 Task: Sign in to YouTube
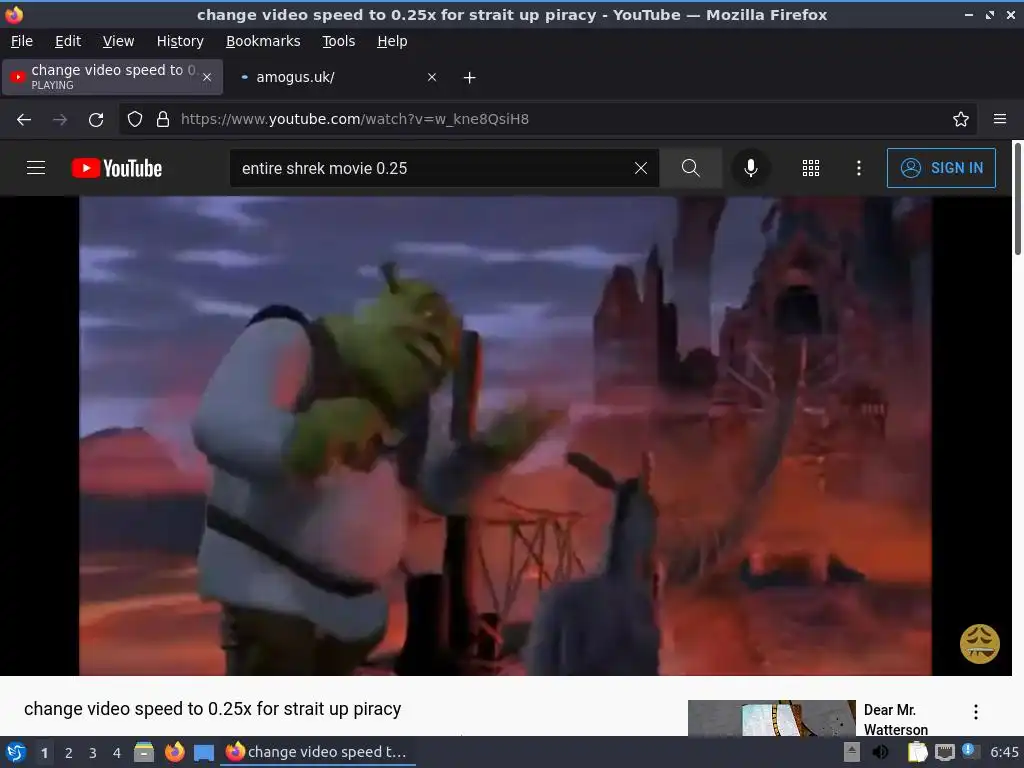[x=941, y=168]
